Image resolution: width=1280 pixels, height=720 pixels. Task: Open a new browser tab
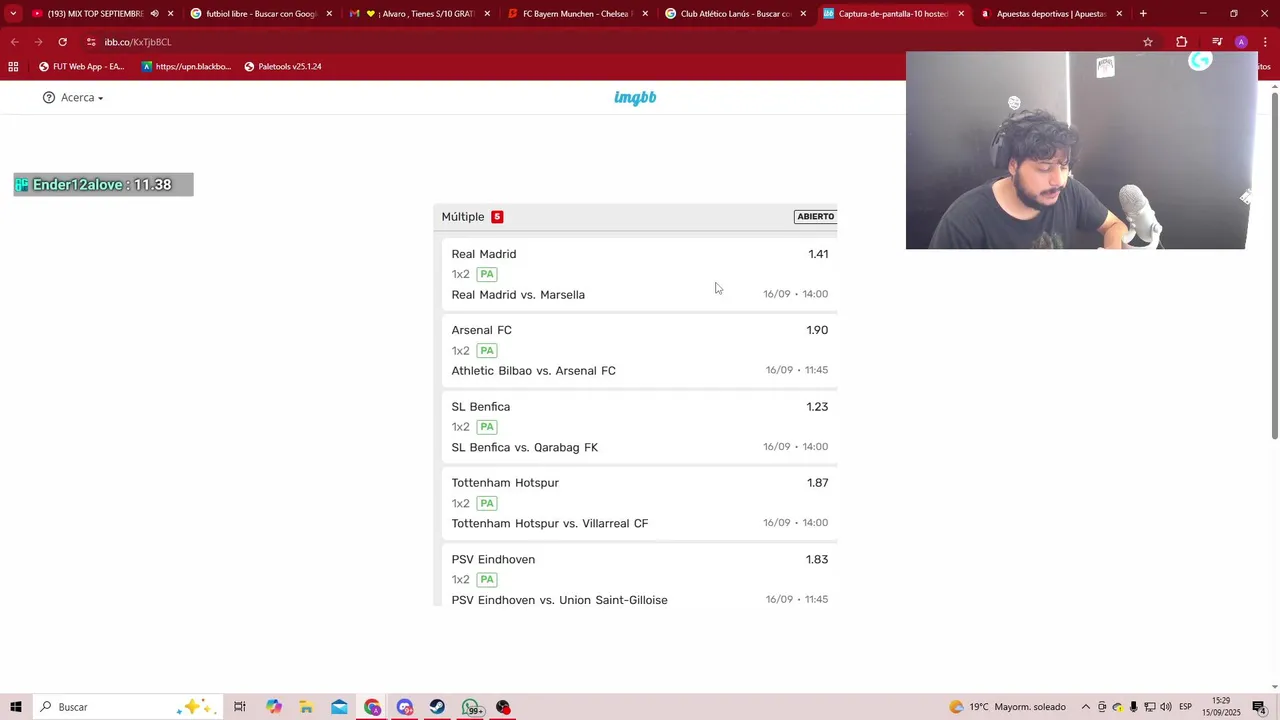coord(1143,14)
